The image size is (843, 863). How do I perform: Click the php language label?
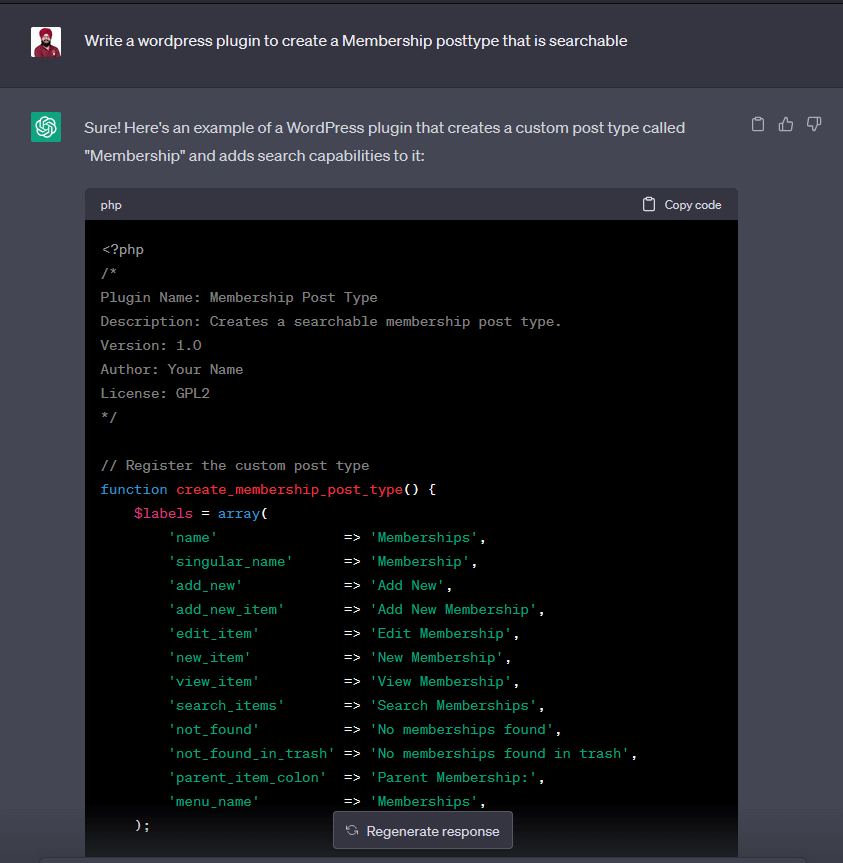(x=111, y=205)
